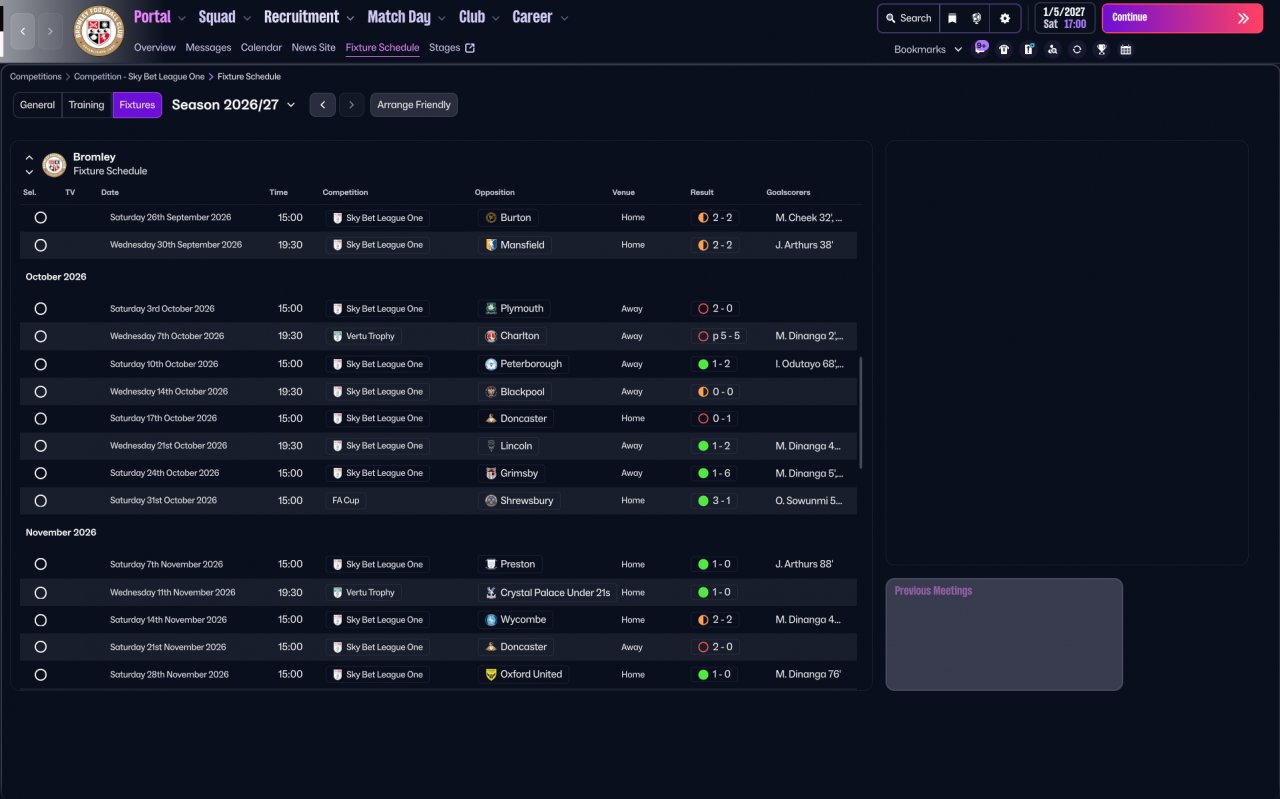Select the General view tab
Image resolution: width=1280 pixels, height=799 pixels.
coord(38,105)
